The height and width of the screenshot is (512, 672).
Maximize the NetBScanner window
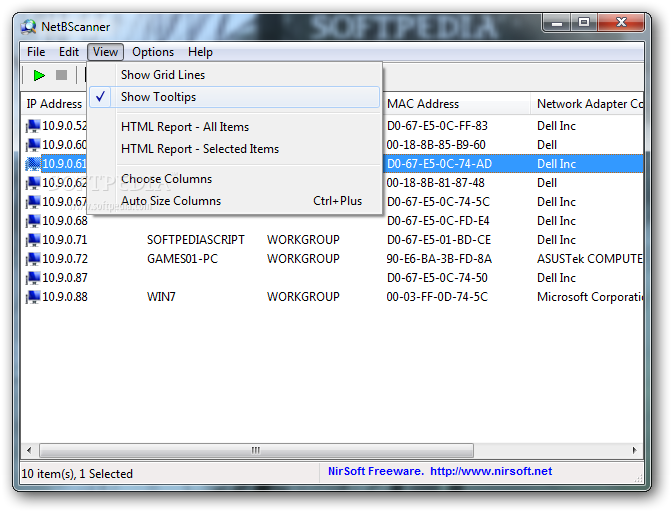[584, 23]
